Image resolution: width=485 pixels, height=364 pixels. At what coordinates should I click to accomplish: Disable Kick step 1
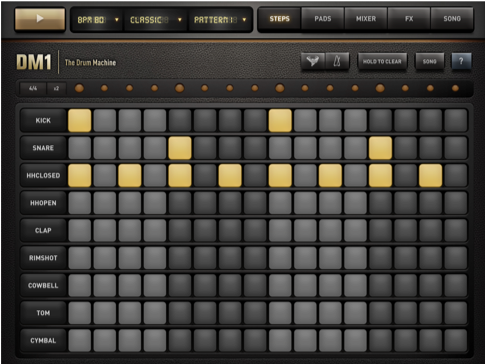click(79, 120)
